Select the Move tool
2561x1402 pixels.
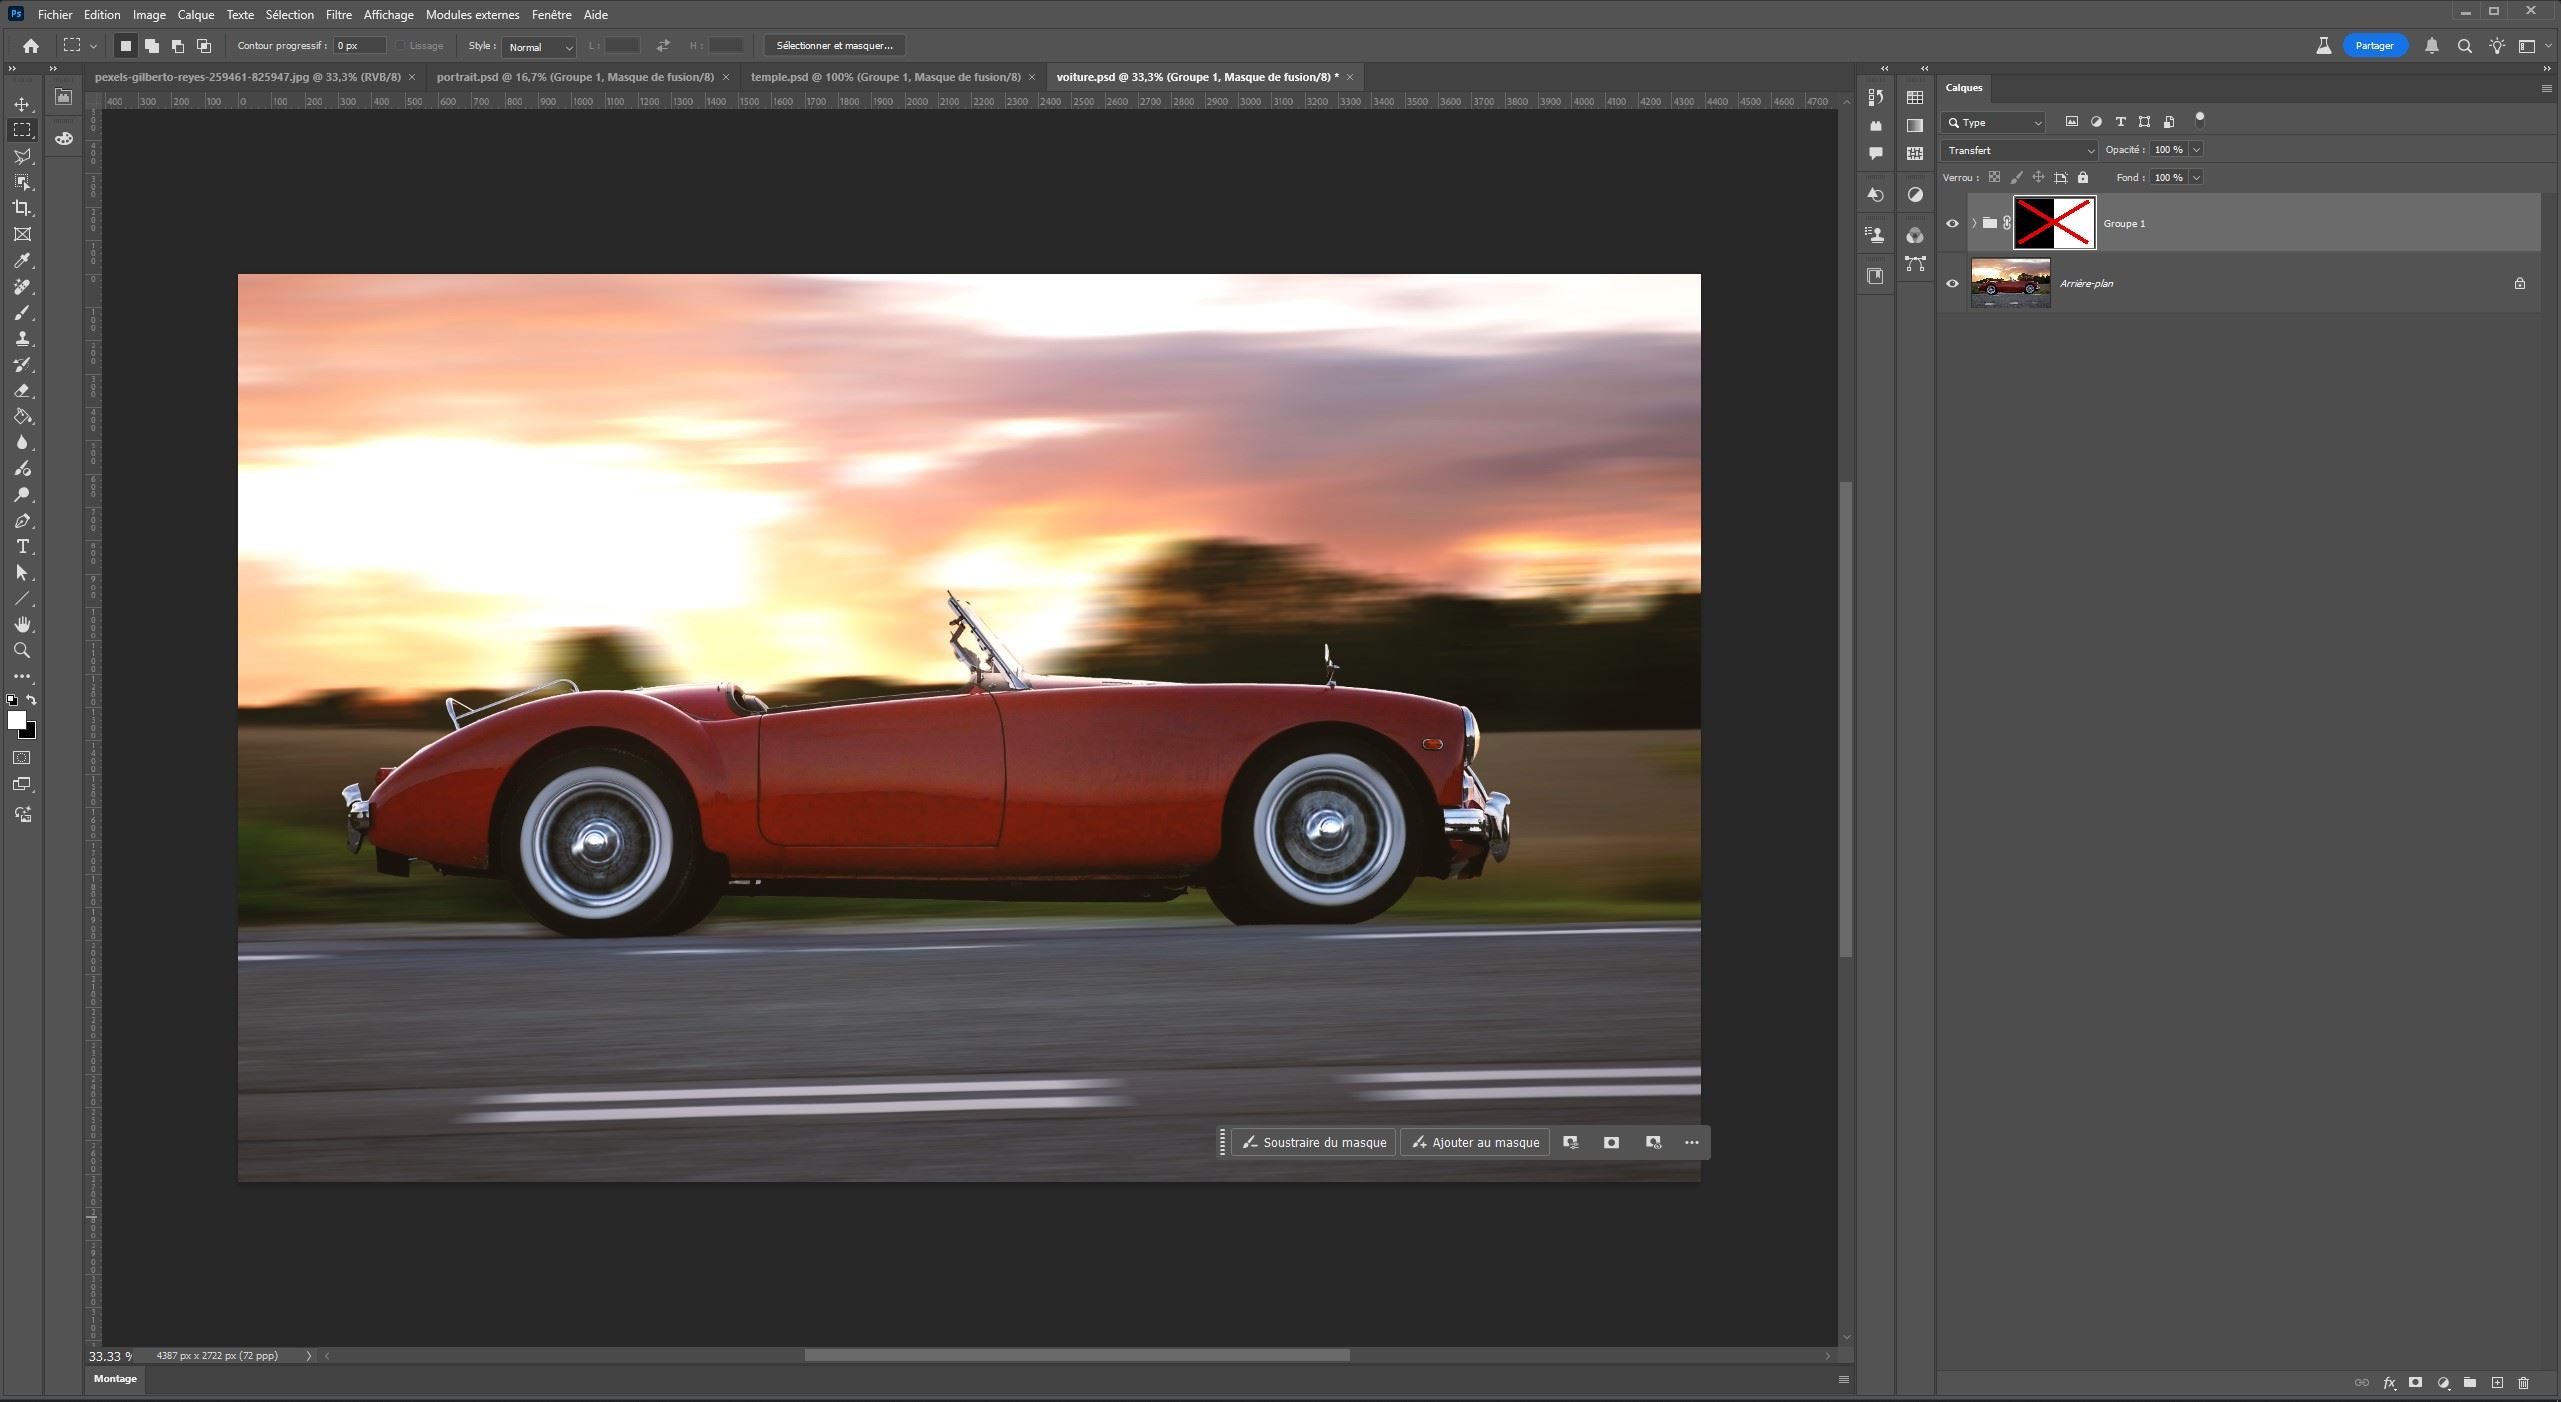coord(22,104)
